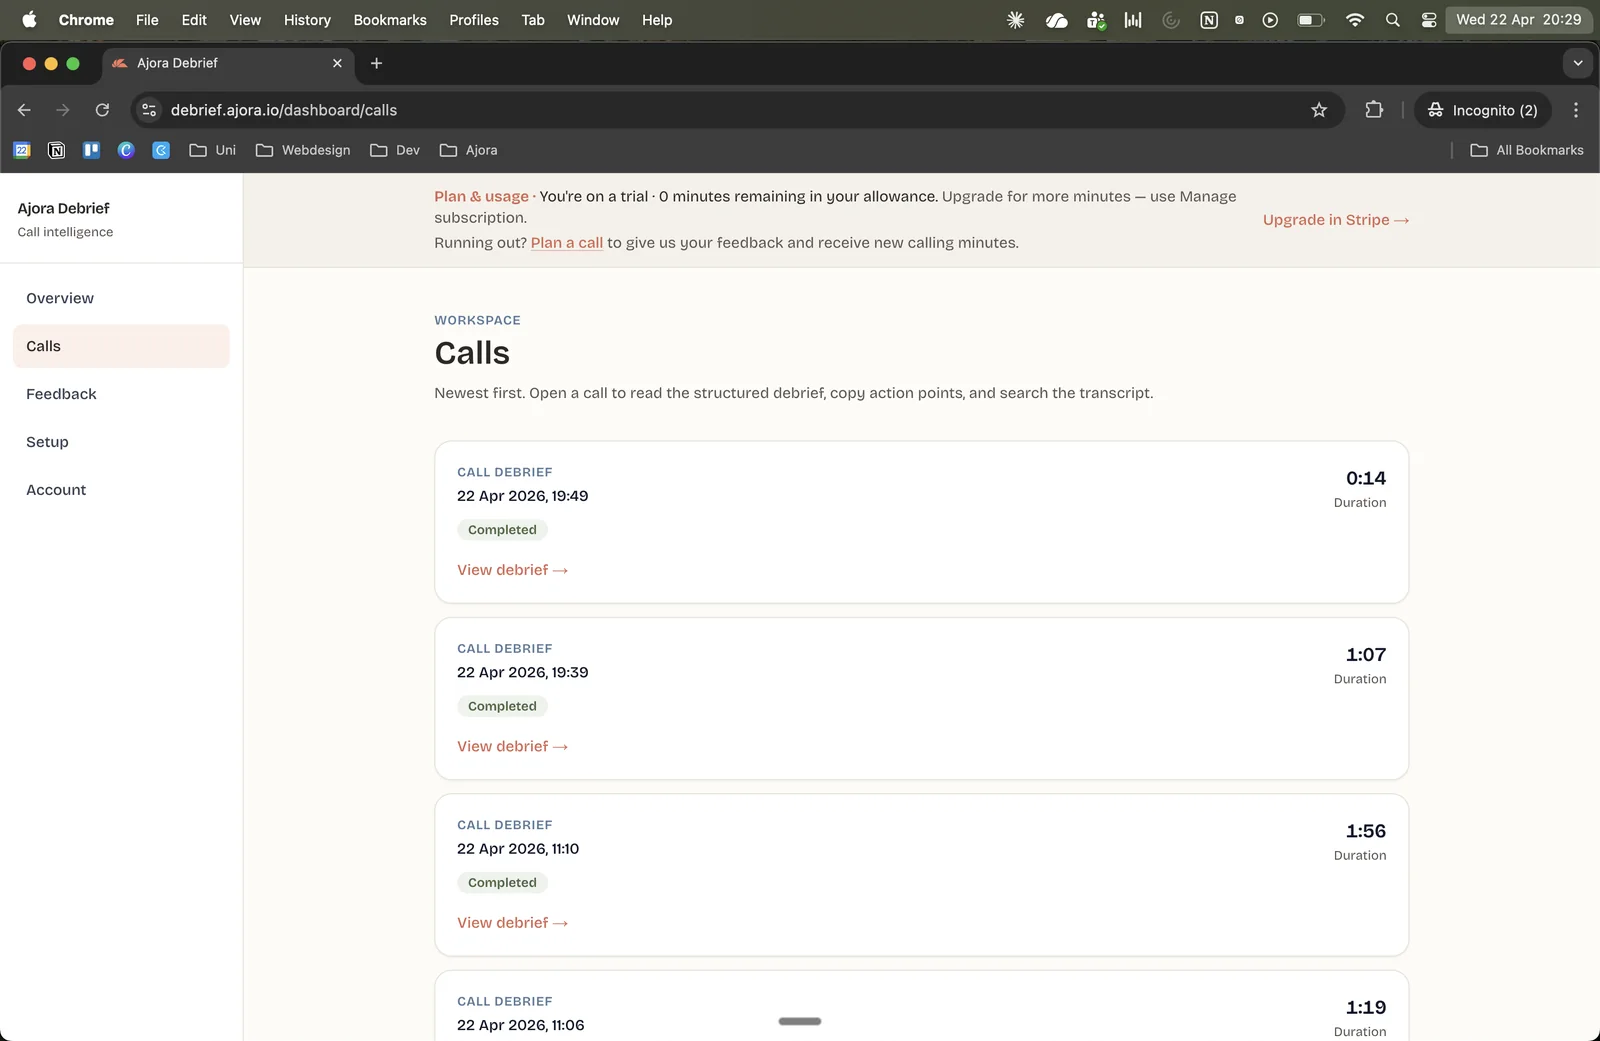
Task: View debrief for the 19:49 call
Action: point(512,570)
